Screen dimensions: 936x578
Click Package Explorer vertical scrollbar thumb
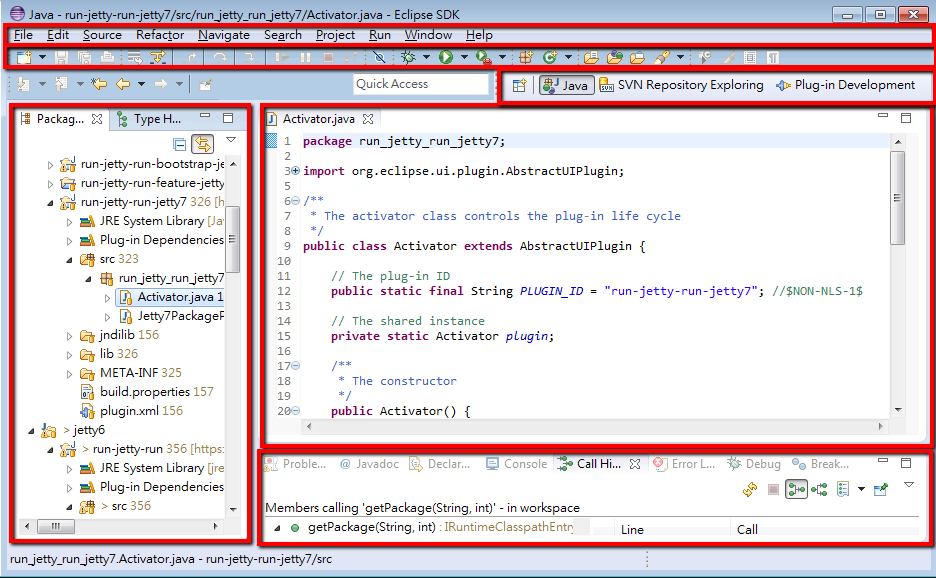[x=233, y=239]
